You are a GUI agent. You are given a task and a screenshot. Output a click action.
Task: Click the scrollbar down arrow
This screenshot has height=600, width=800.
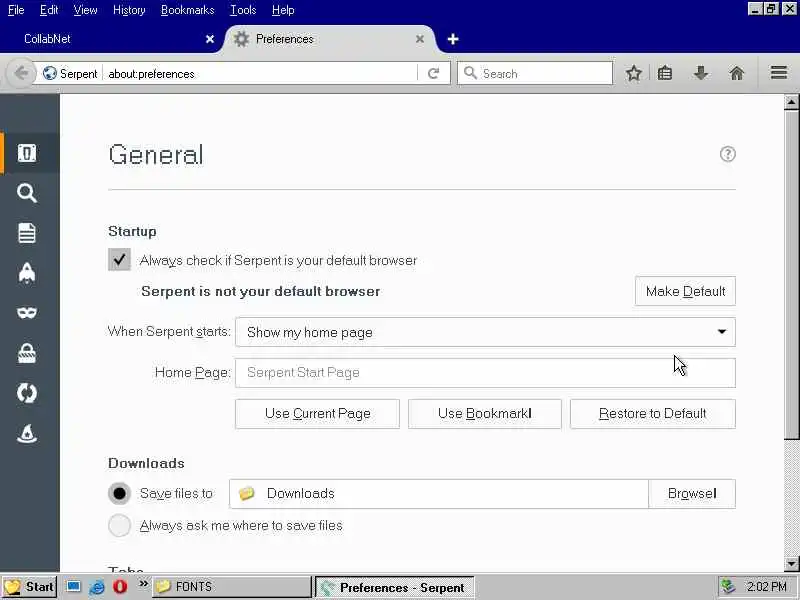pos(791,564)
